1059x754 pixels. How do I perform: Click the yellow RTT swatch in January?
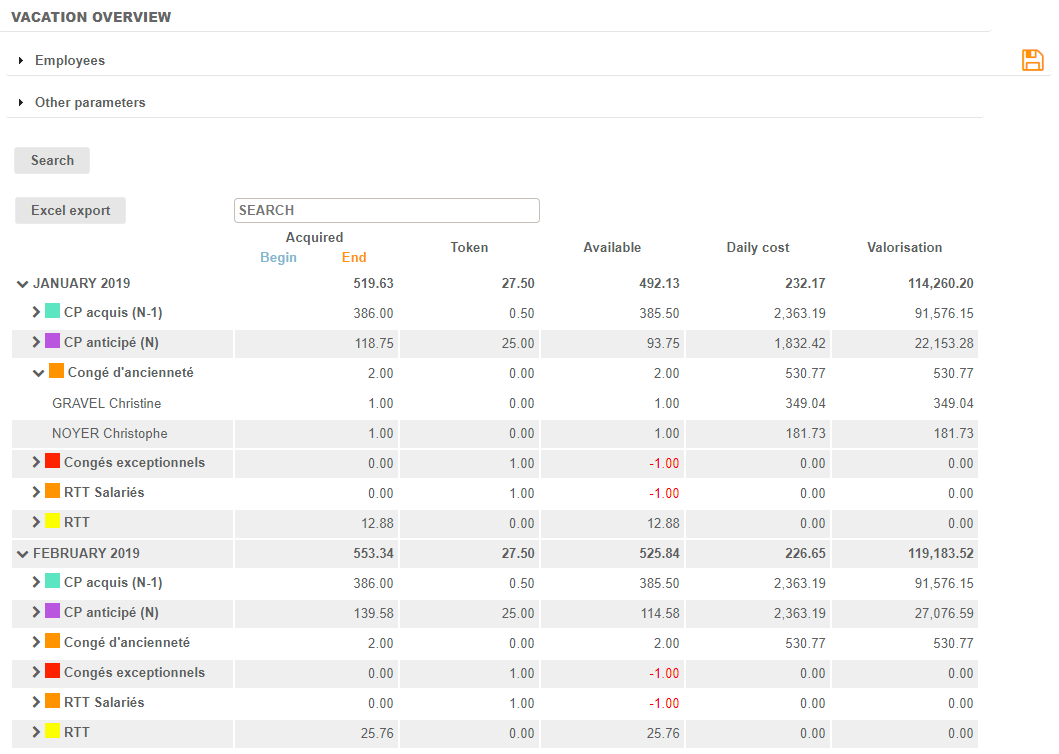(x=53, y=521)
